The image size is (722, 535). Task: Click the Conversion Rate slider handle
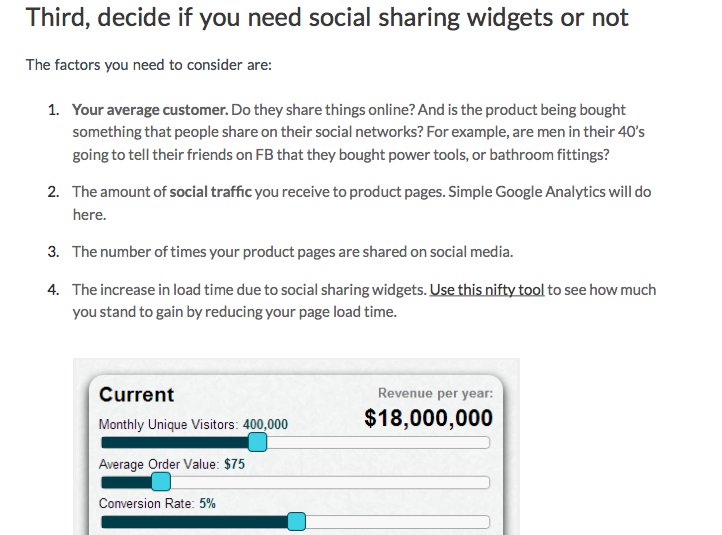297,522
